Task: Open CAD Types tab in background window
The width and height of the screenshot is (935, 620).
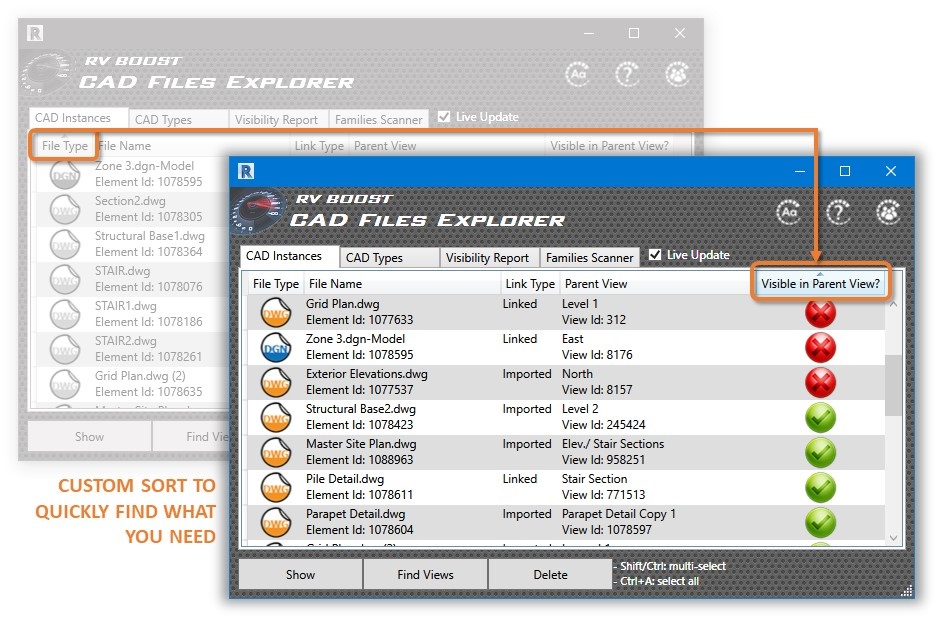Action: (179, 120)
